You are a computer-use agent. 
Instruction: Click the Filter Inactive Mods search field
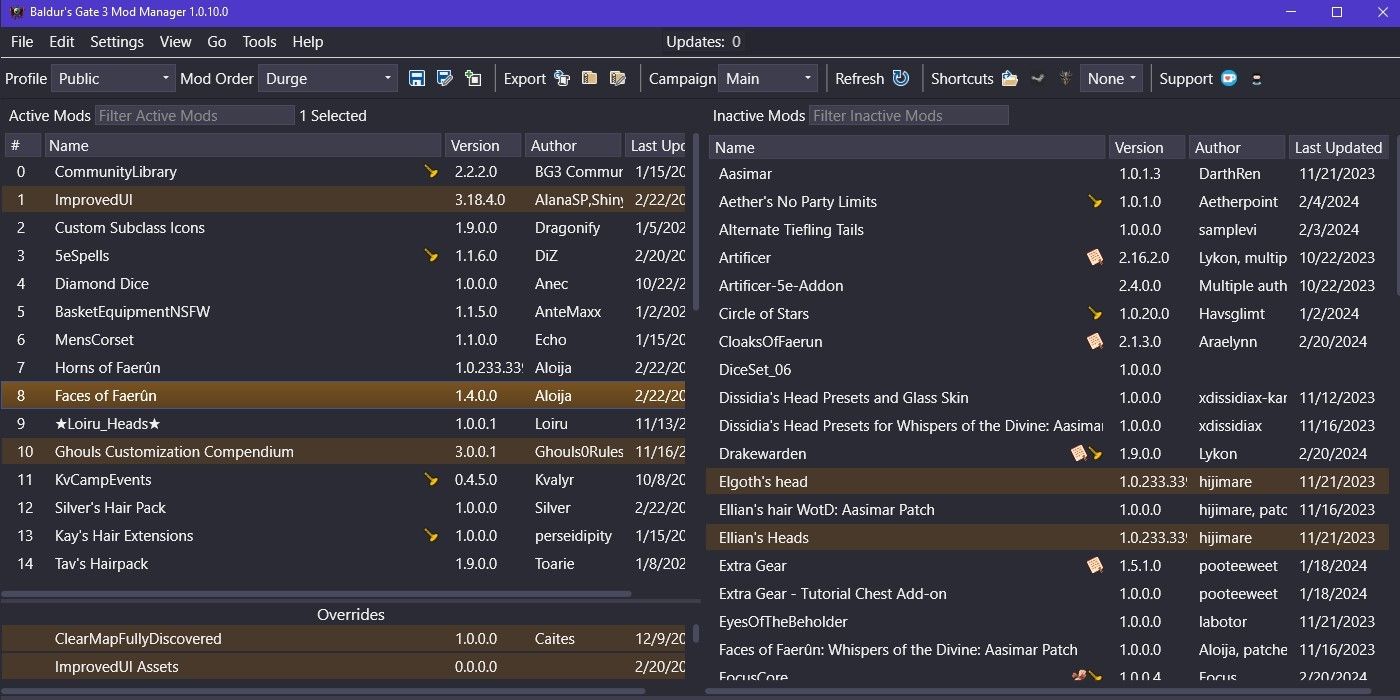tap(908, 116)
